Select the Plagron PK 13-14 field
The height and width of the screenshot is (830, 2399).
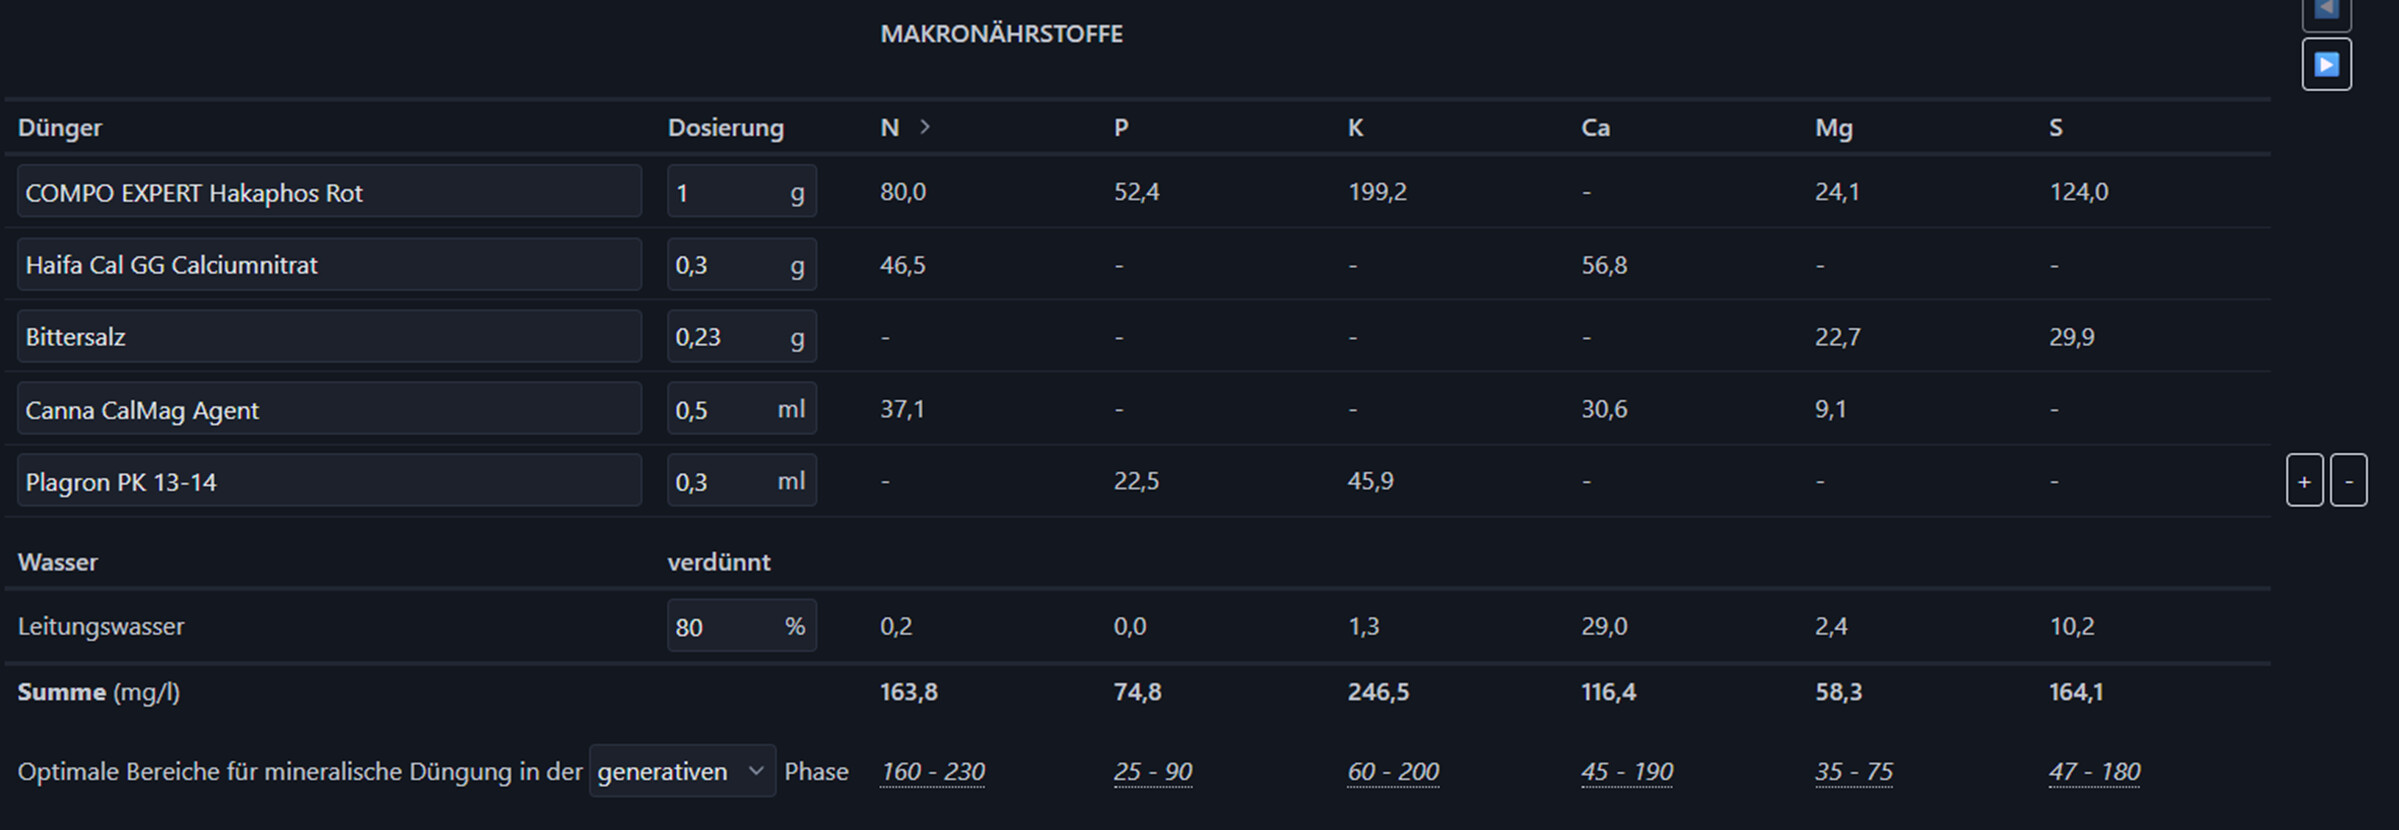[329, 481]
